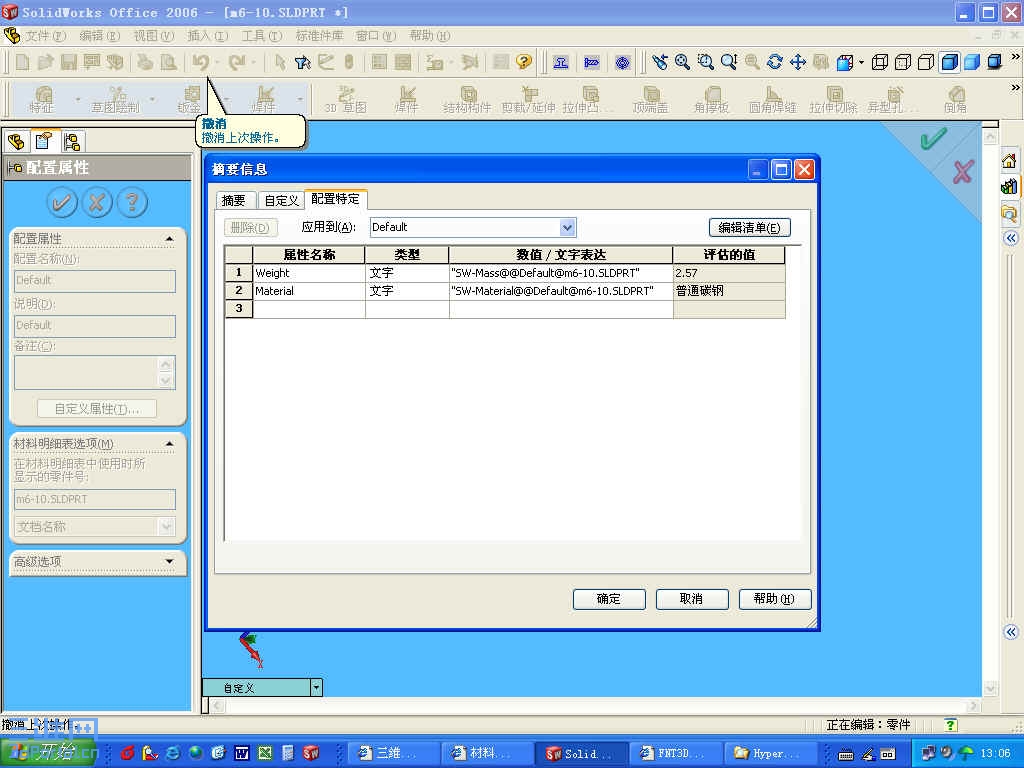Click the 编辑清单 button

[x=749, y=227]
